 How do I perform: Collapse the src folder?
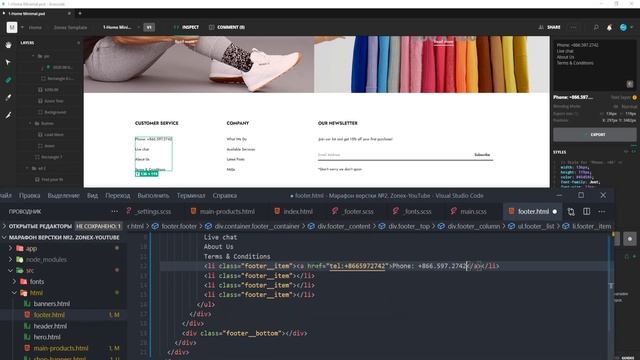pos(11,270)
